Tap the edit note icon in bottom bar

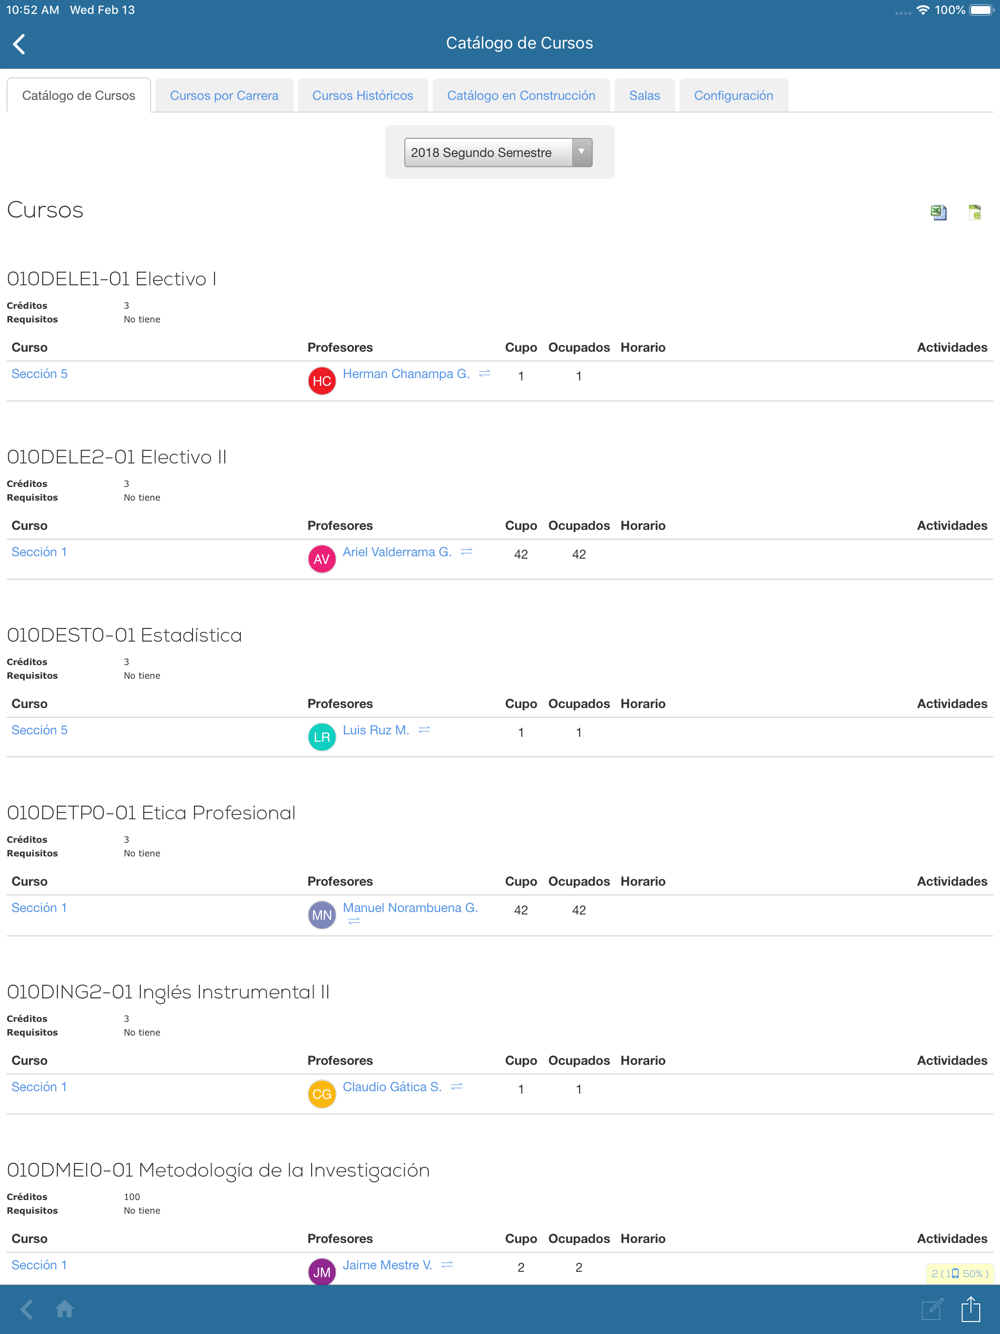[x=932, y=1309]
